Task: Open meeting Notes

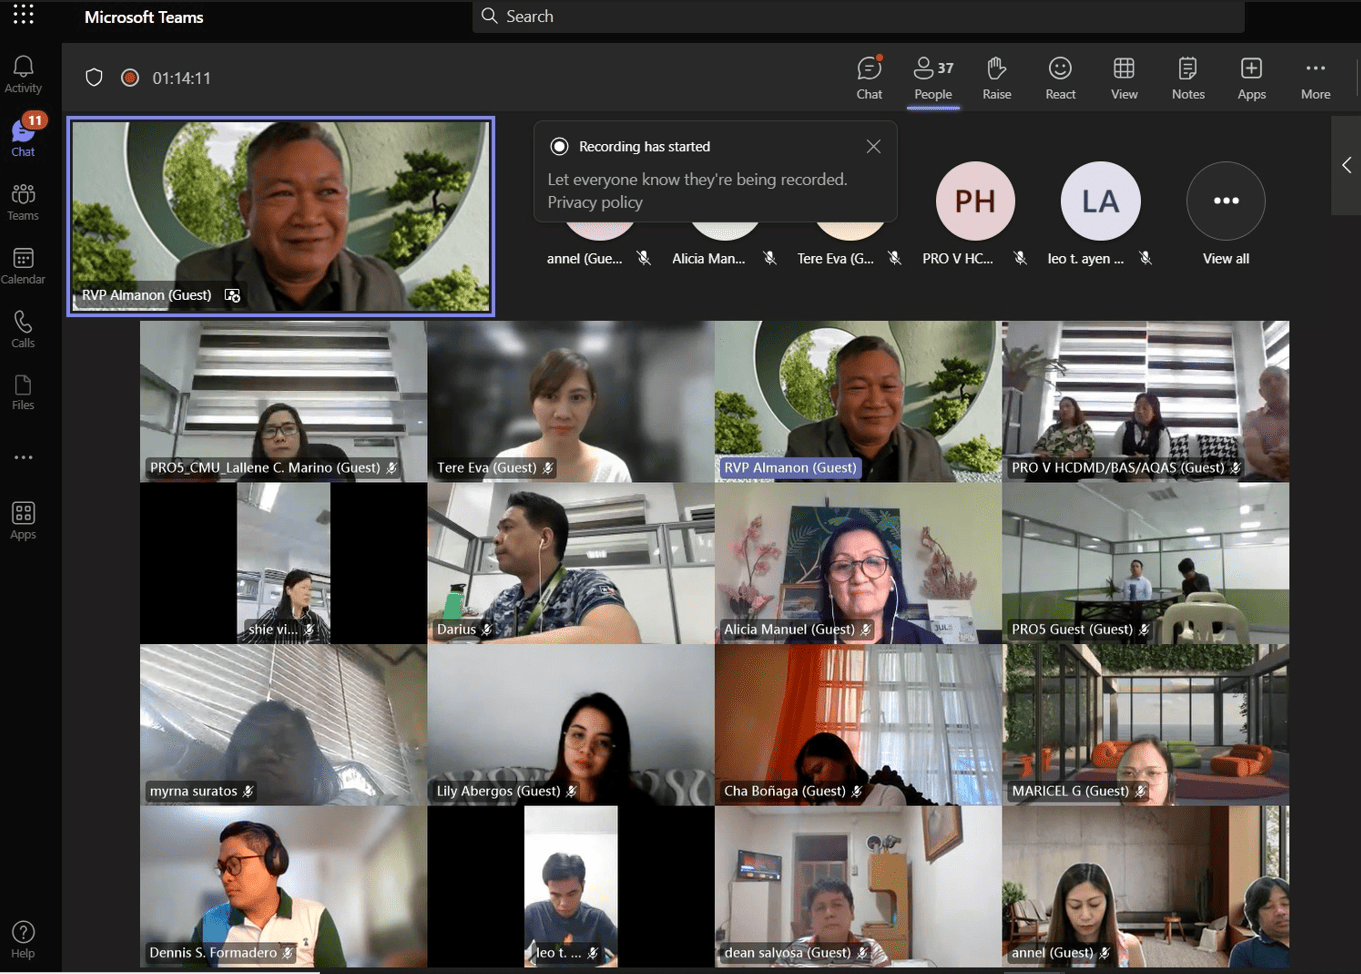Action: pyautogui.click(x=1187, y=78)
